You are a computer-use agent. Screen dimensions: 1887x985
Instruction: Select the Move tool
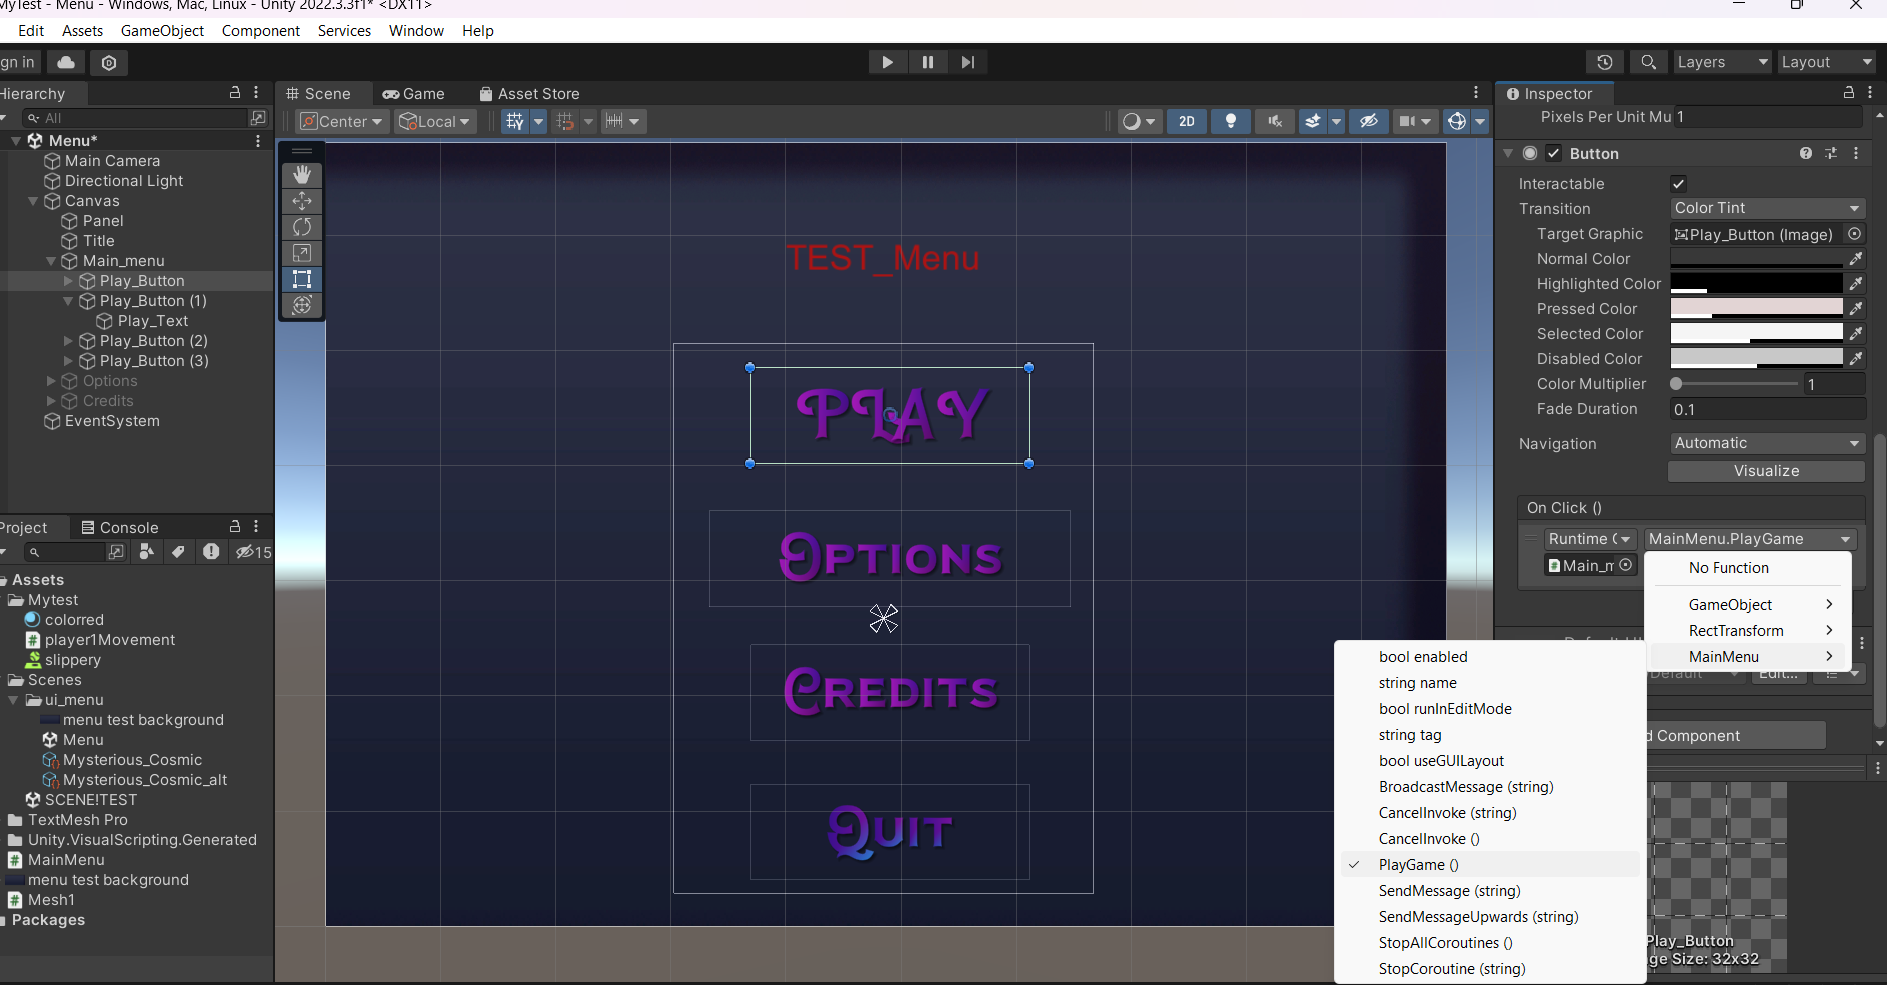302,201
